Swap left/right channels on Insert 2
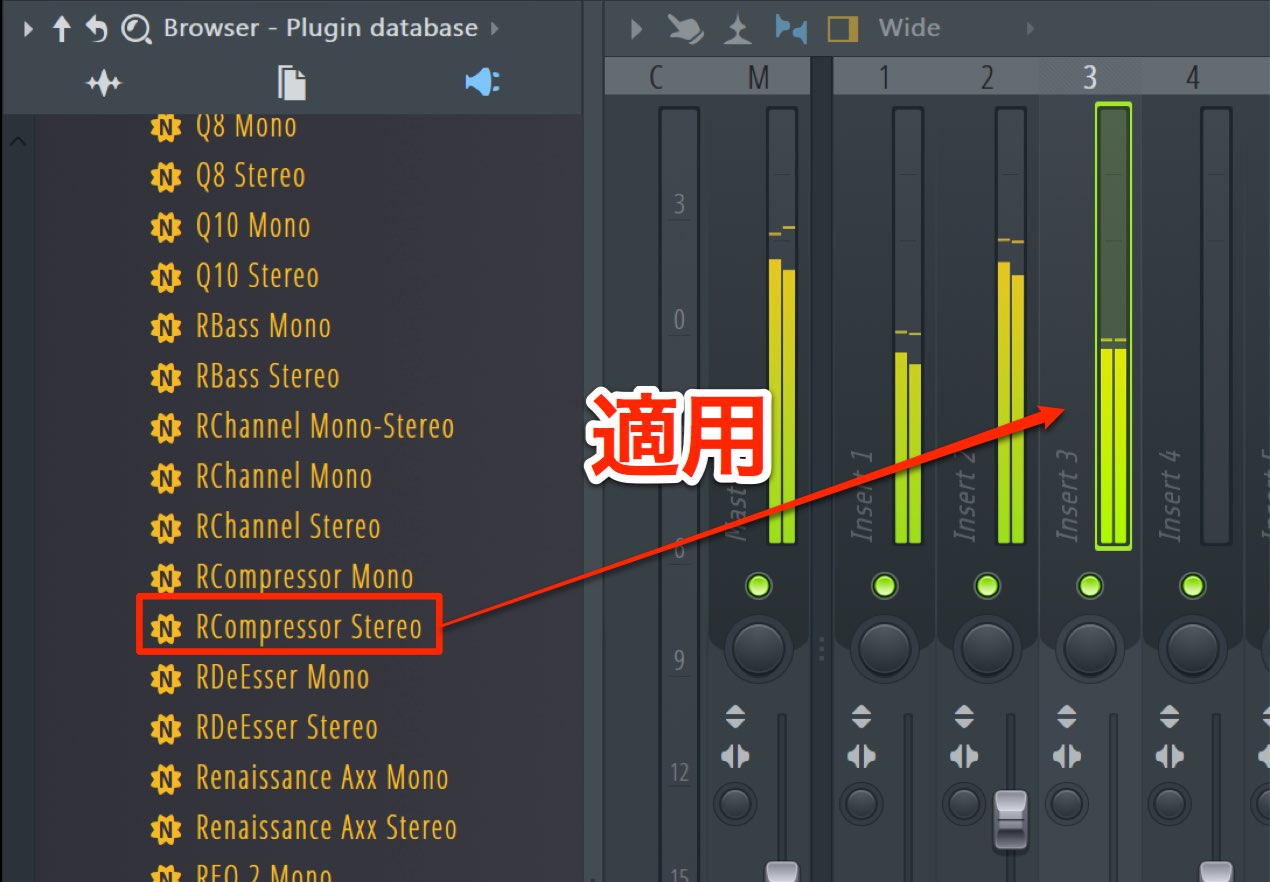This screenshot has width=1270, height=882. 963,756
